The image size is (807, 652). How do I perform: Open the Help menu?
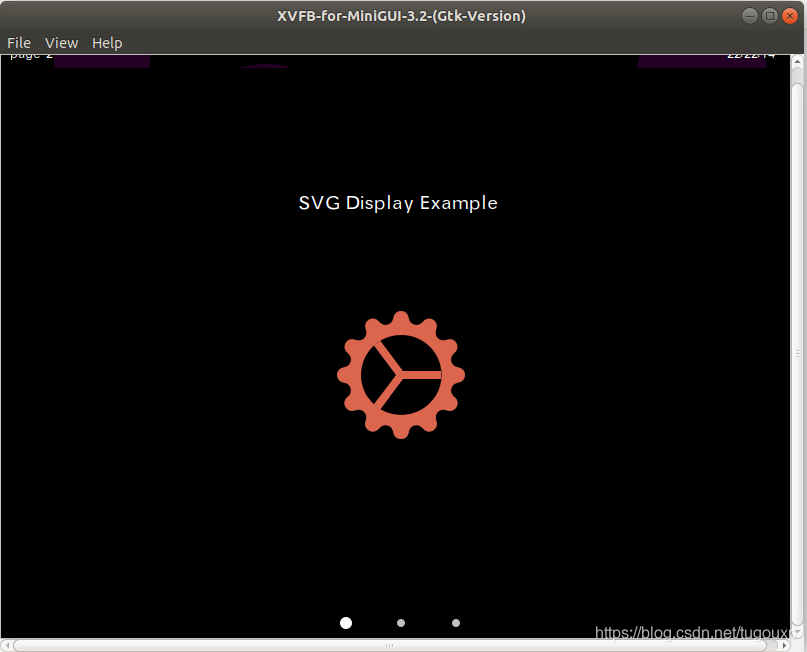pos(107,43)
